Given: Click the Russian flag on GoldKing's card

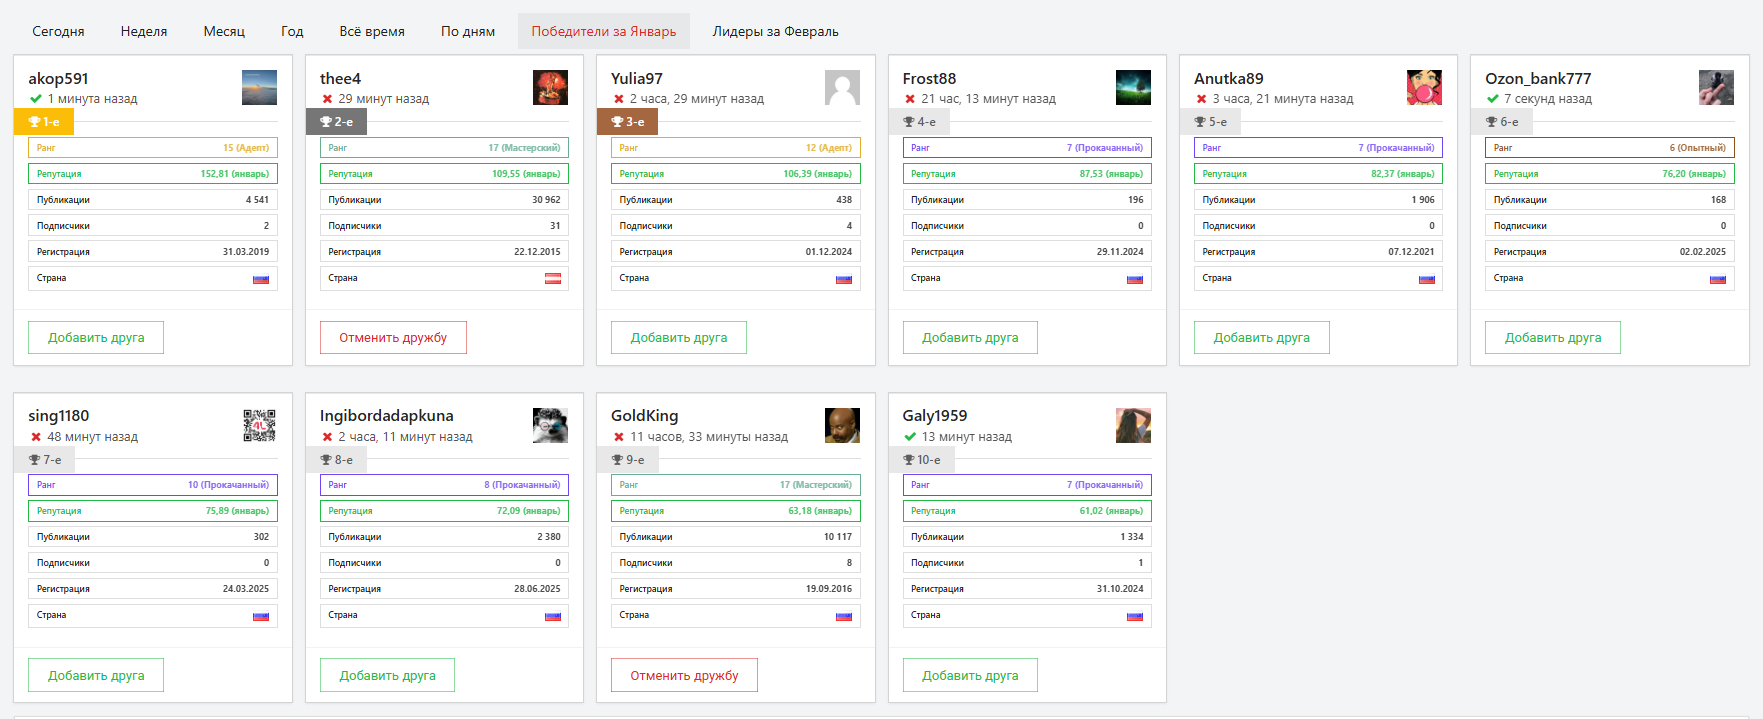Looking at the screenshot, I should 844,616.
